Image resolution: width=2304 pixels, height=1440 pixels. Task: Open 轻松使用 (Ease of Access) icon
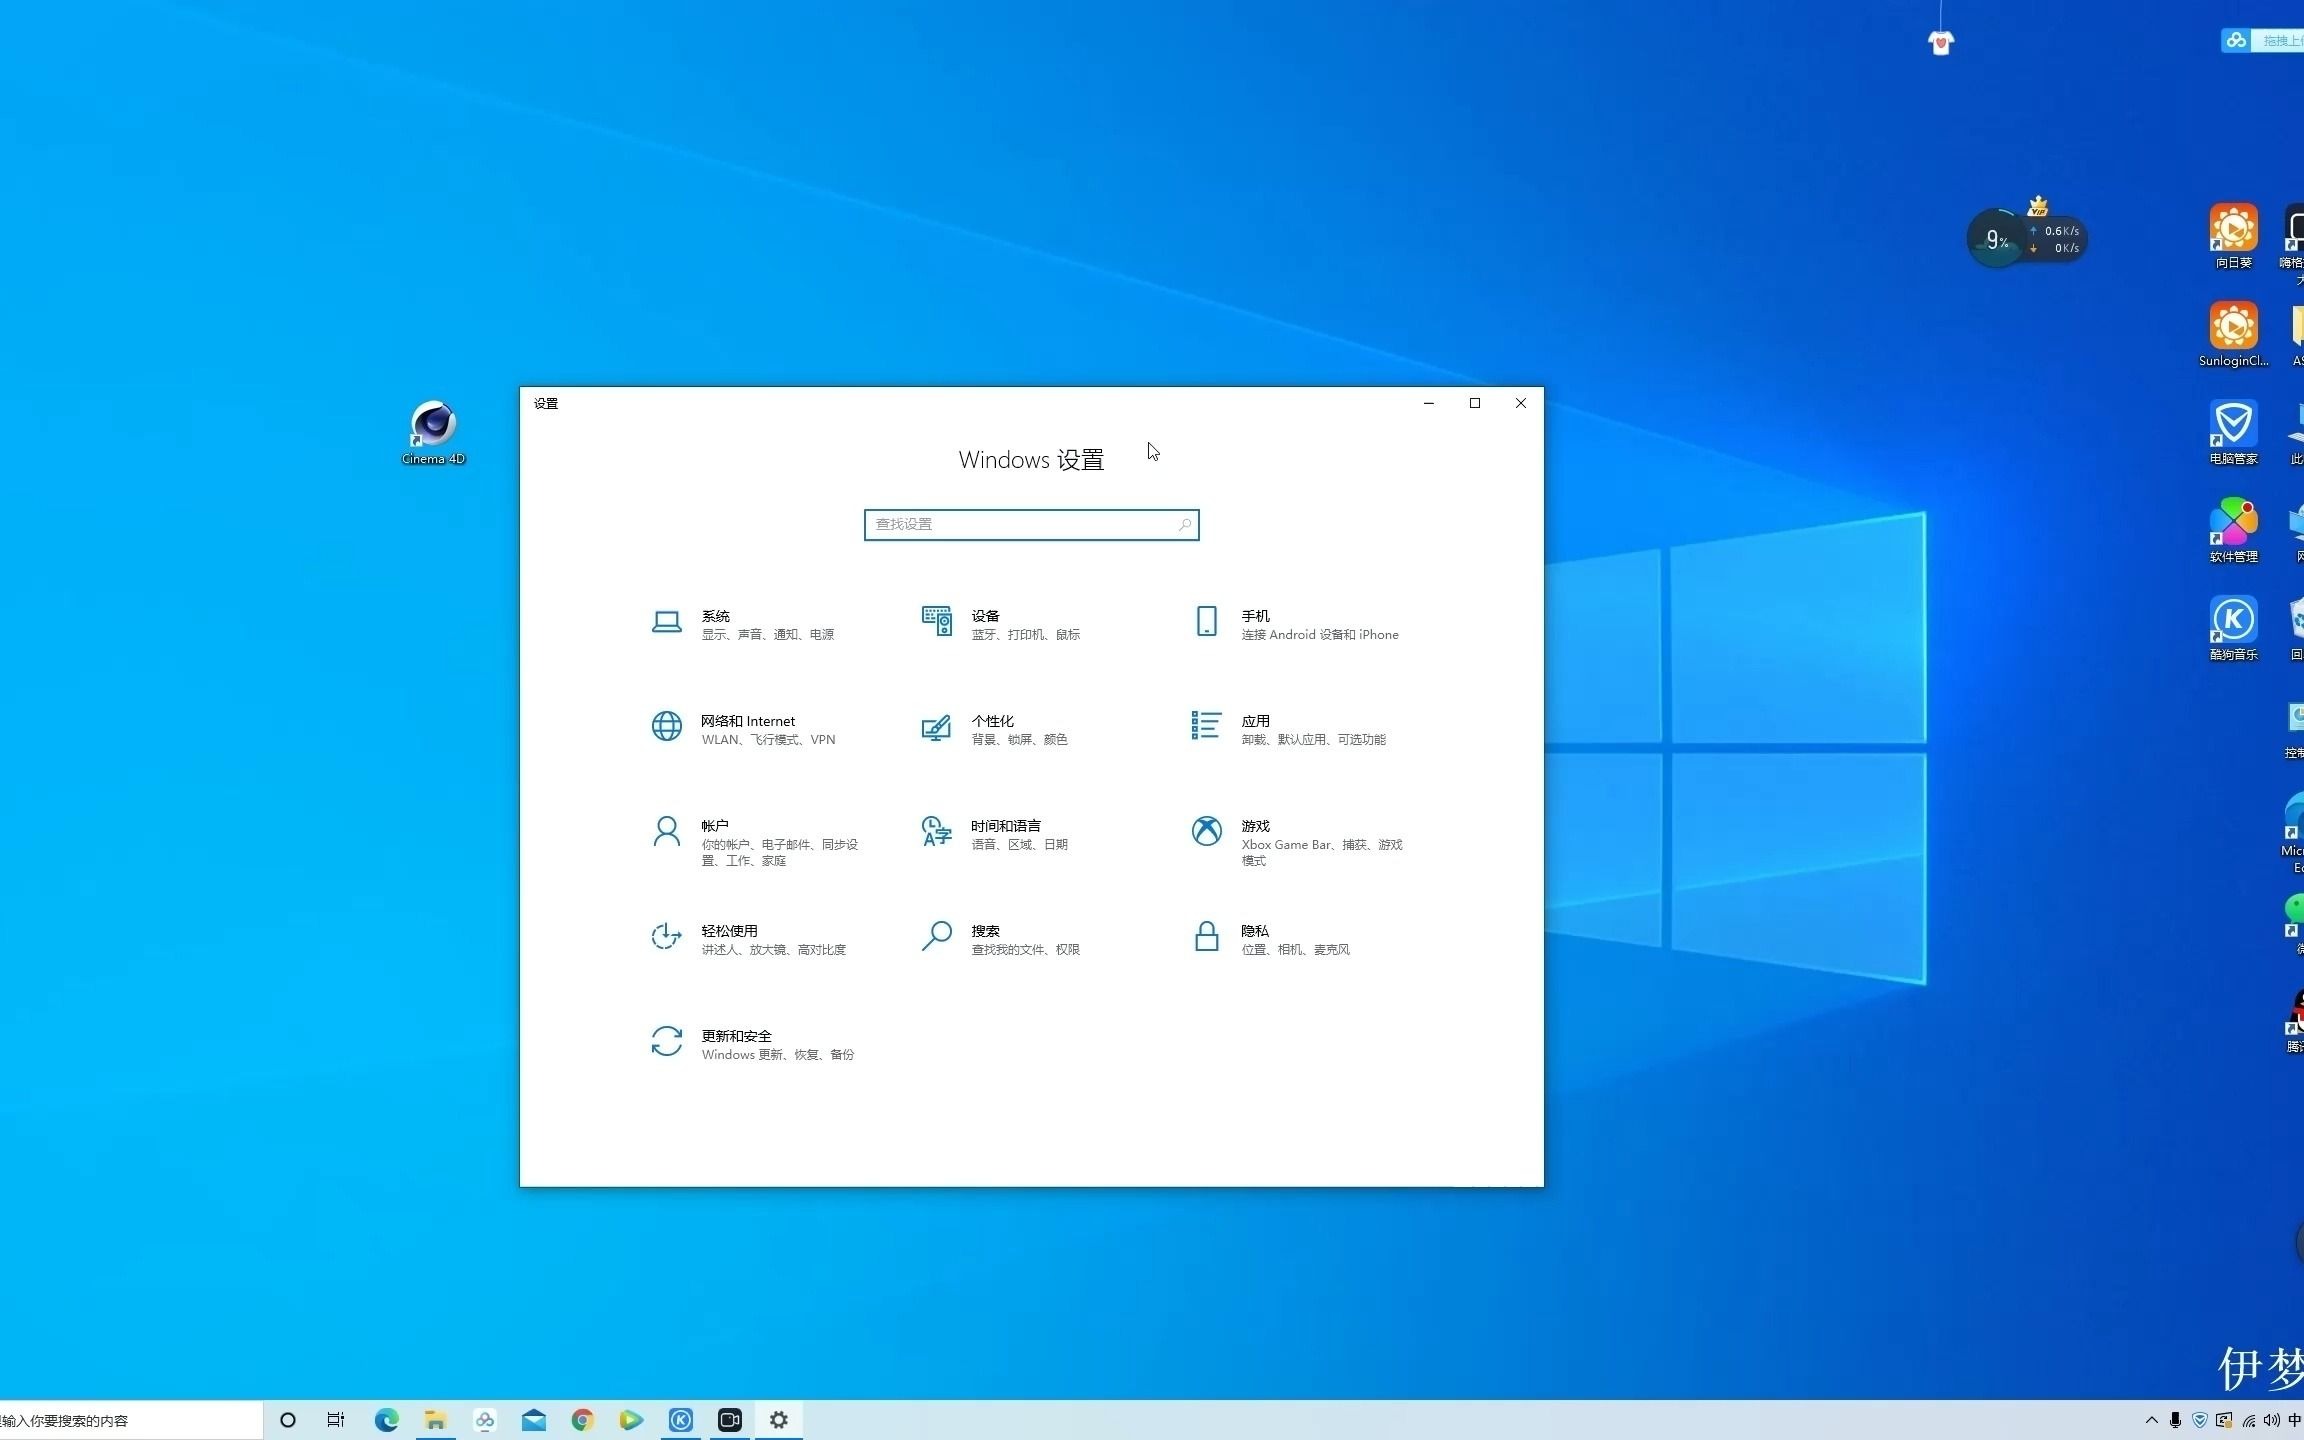click(x=666, y=937)
